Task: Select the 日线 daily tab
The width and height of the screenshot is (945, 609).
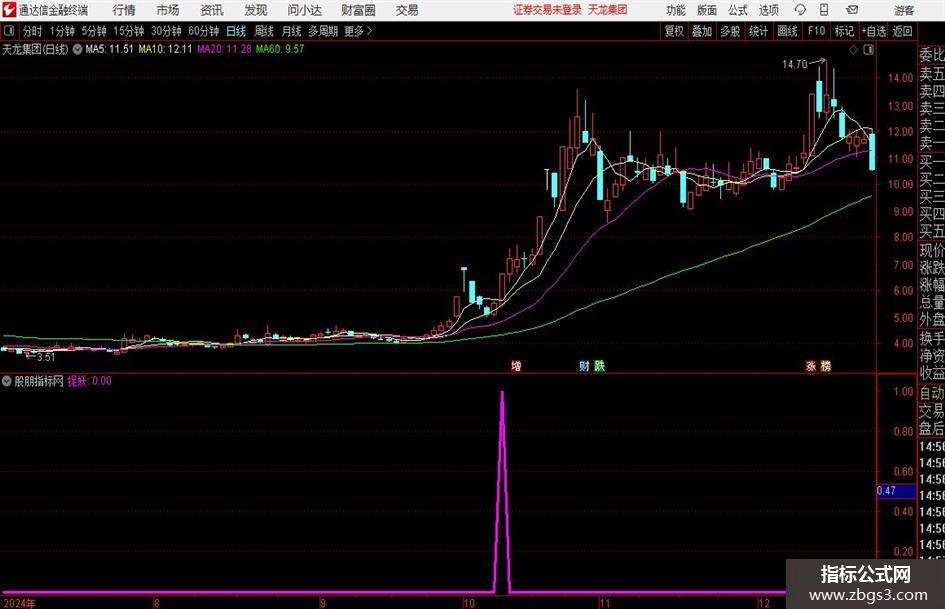Action: coord(236,31)
